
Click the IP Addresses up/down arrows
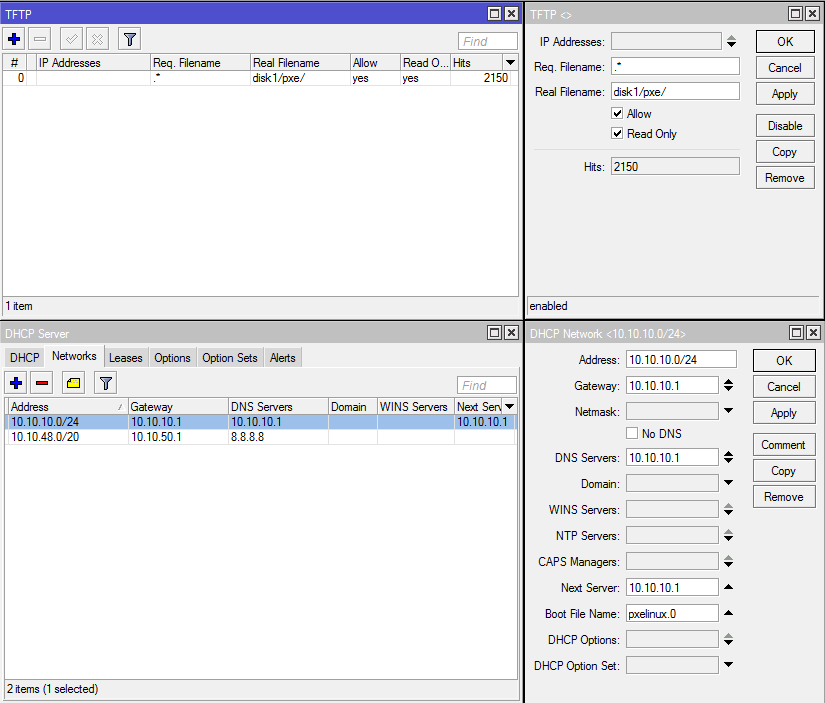coord(731,41)
